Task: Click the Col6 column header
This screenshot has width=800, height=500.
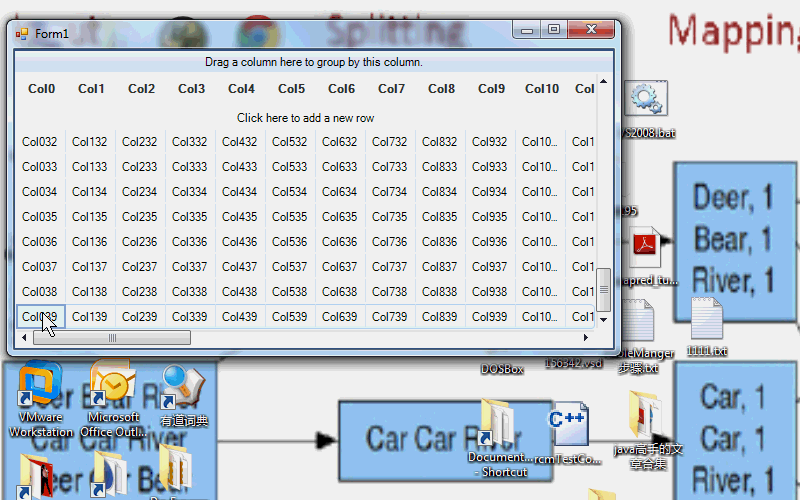Action: 341,89
